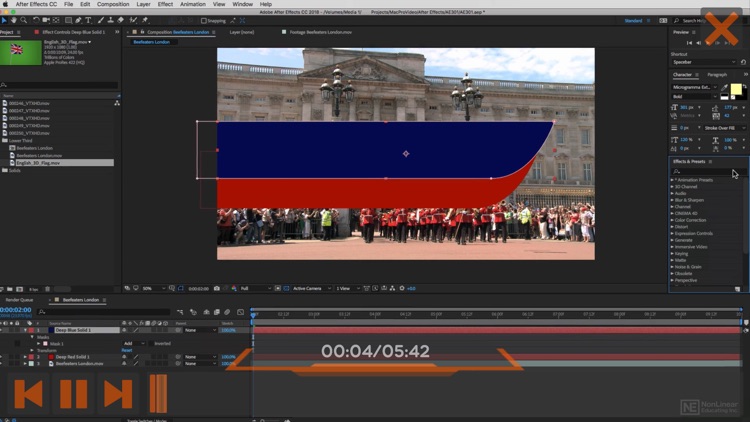Toggle the Inverted checkbox for Mask 1
Image resolution: width=750 pixels, height=422 pixels.
[151, 344]
